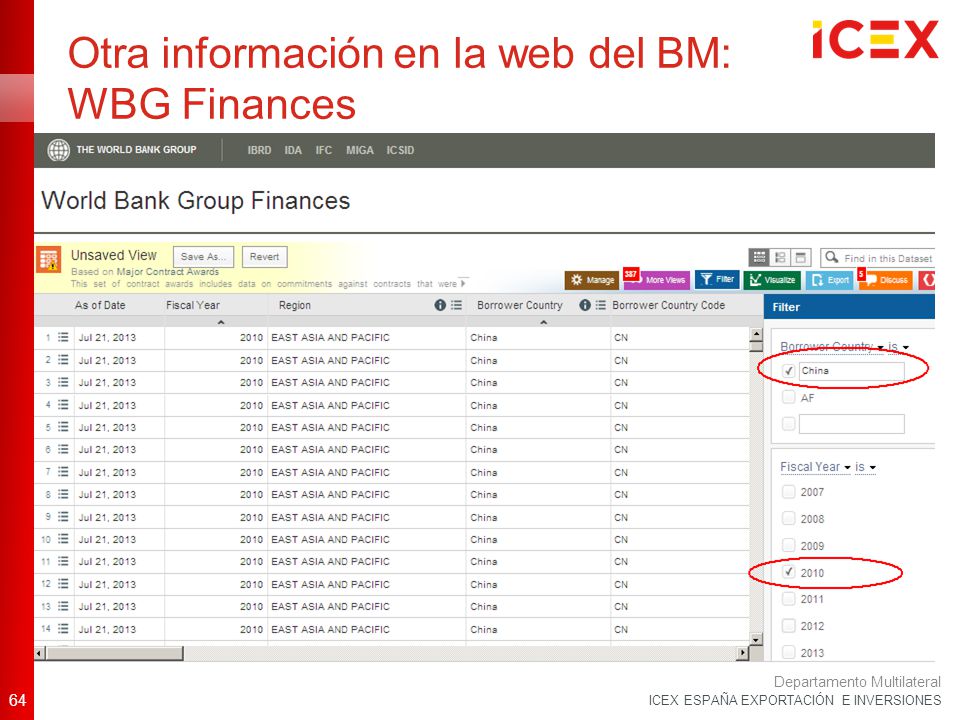Open the Visualize options
This screenshot has height=720, width=960.
point(773,280)
